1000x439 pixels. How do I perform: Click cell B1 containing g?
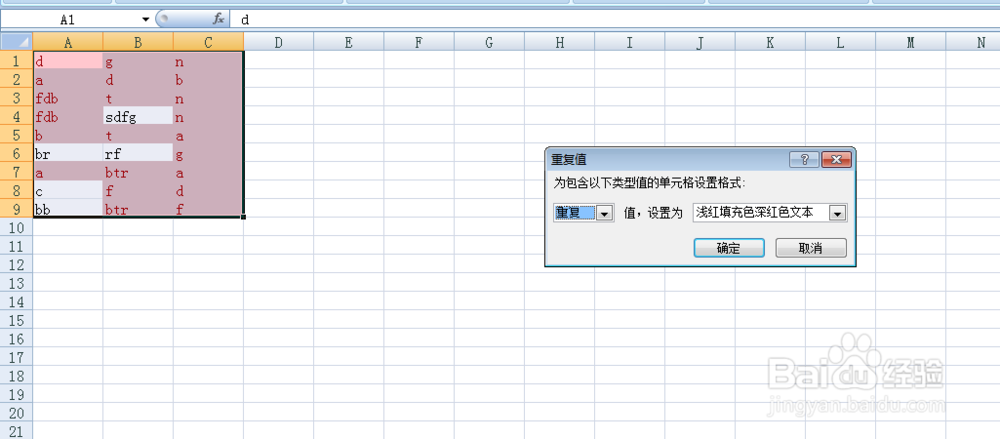(x=138, y=61)
